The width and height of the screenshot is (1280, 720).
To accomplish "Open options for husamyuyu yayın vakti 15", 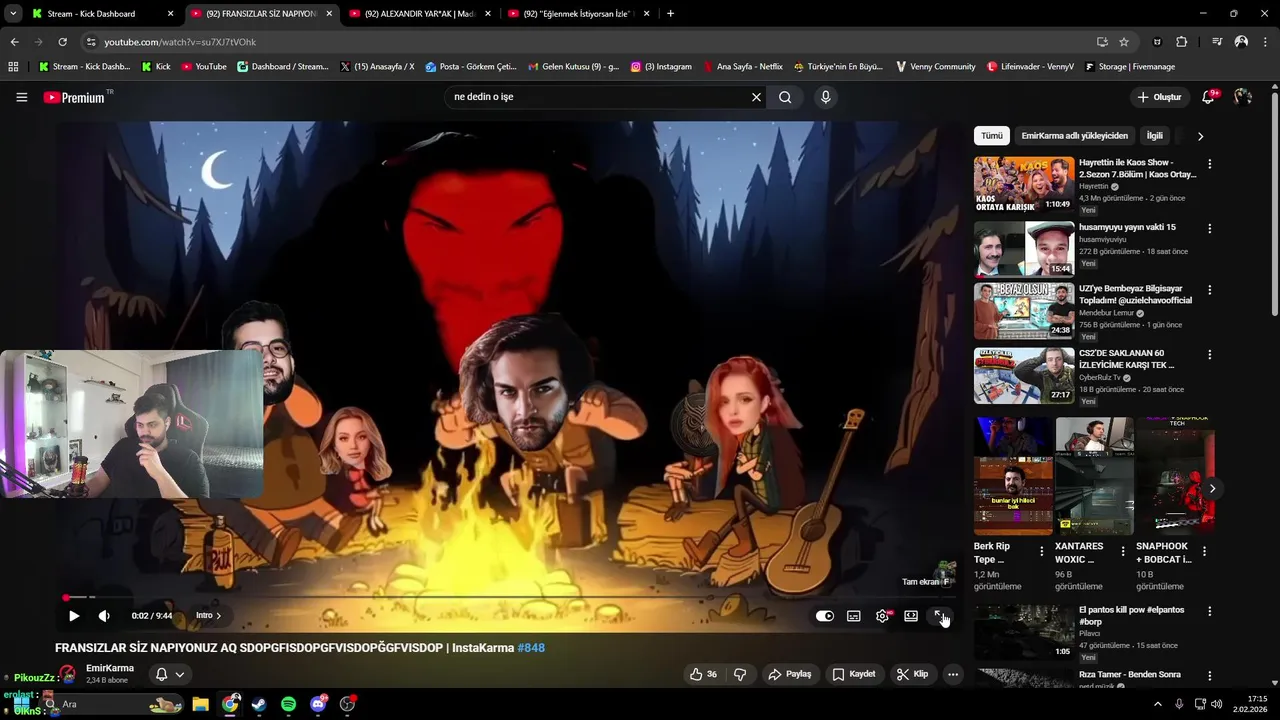I will (x=1209, y=229).
